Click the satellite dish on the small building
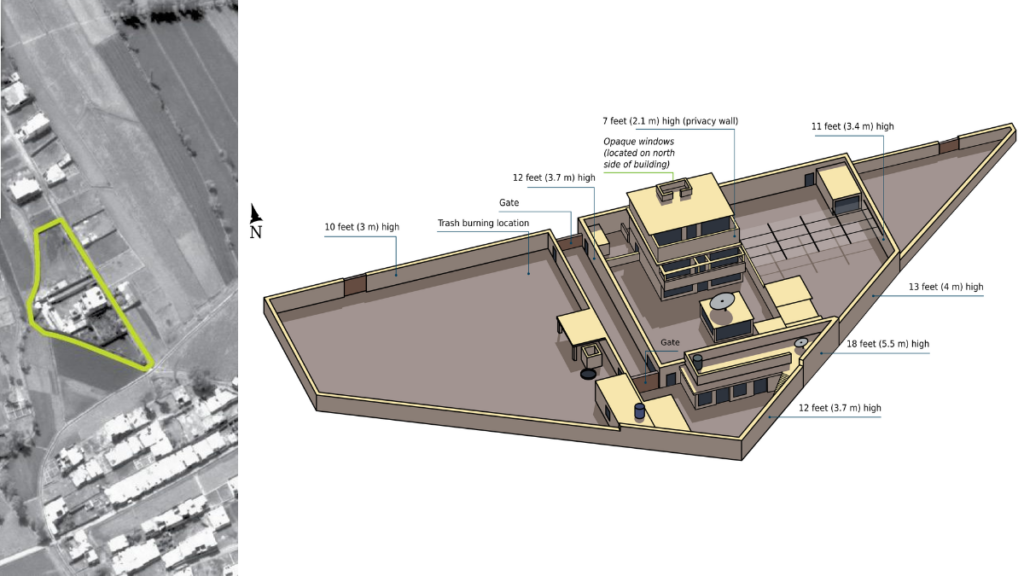 [x=722, y=301]
